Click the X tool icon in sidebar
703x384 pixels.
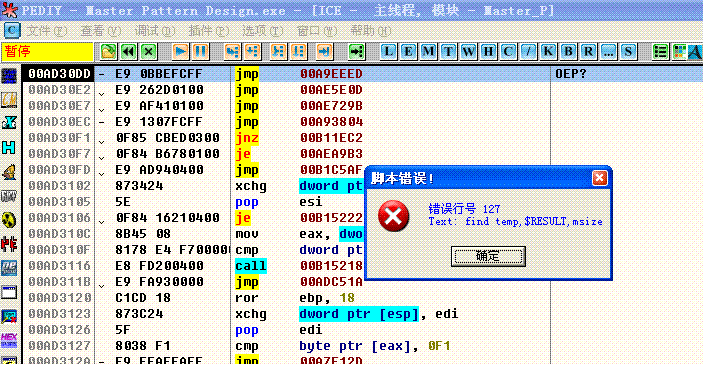[x=9, y=123]
